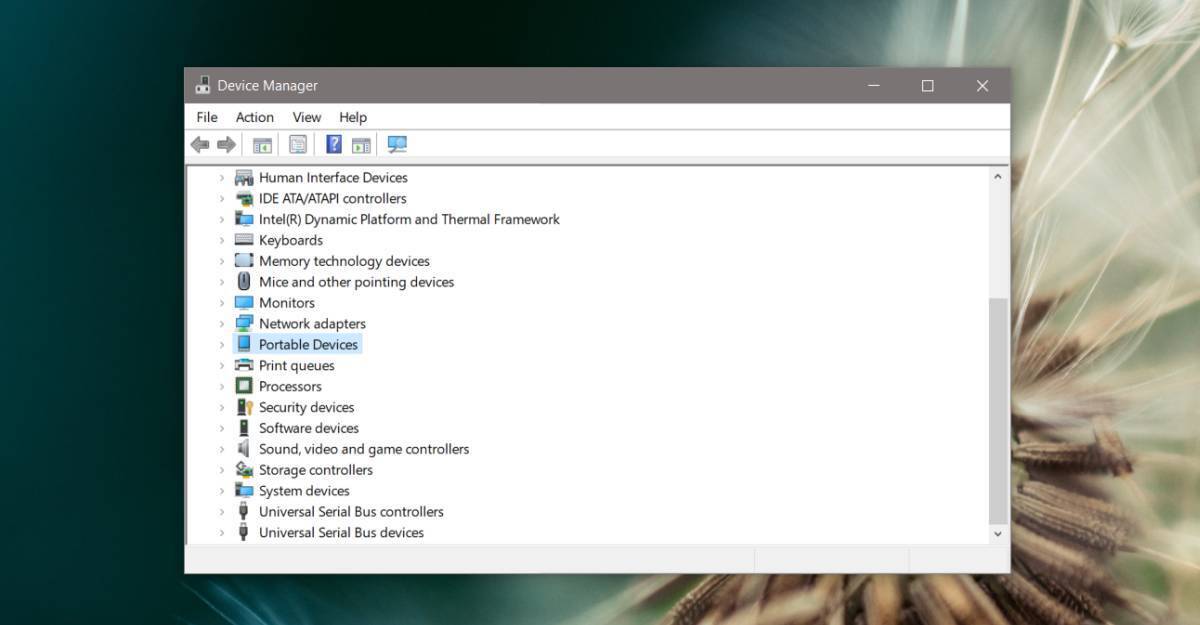This screenshot has height=625, width=1200.
Task: Click the Print queues printer icon
Action: click(244, 365)
